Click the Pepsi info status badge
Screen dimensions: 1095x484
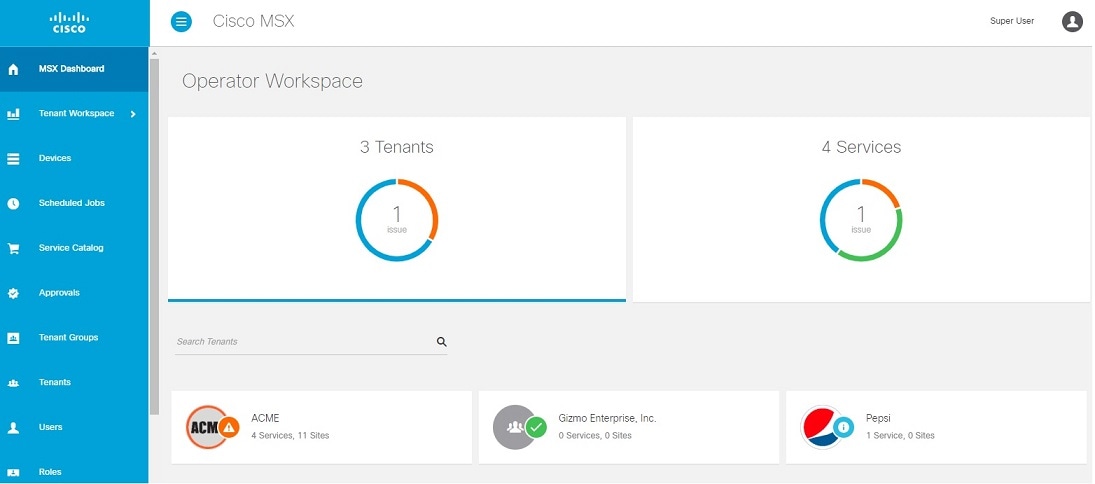point(843,427)
